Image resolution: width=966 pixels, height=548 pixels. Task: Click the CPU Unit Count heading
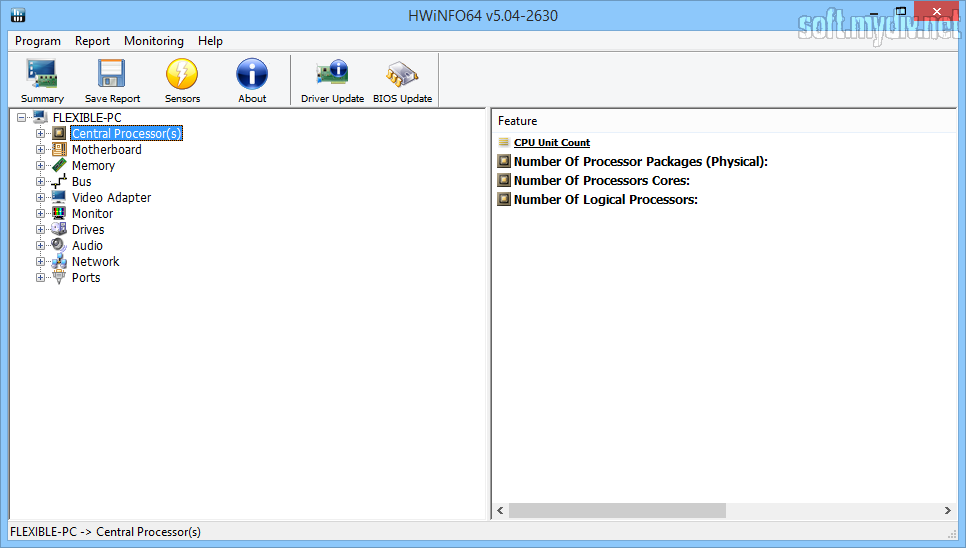[552, 142]
